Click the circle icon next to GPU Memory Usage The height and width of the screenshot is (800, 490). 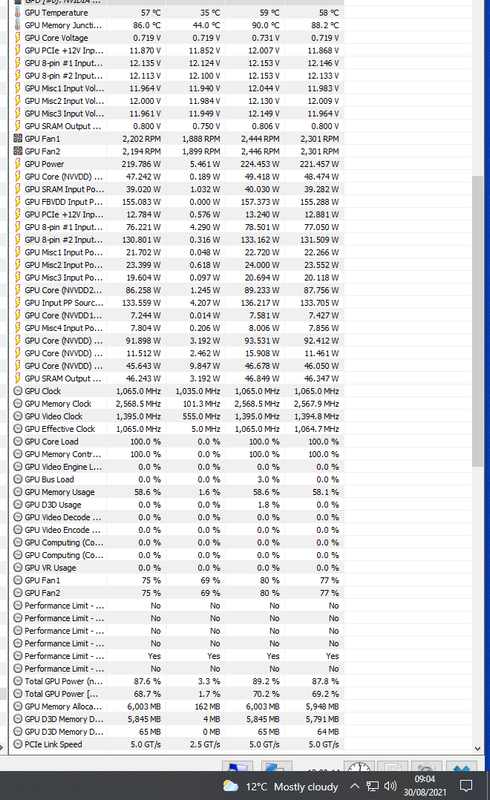coord(18,492)
